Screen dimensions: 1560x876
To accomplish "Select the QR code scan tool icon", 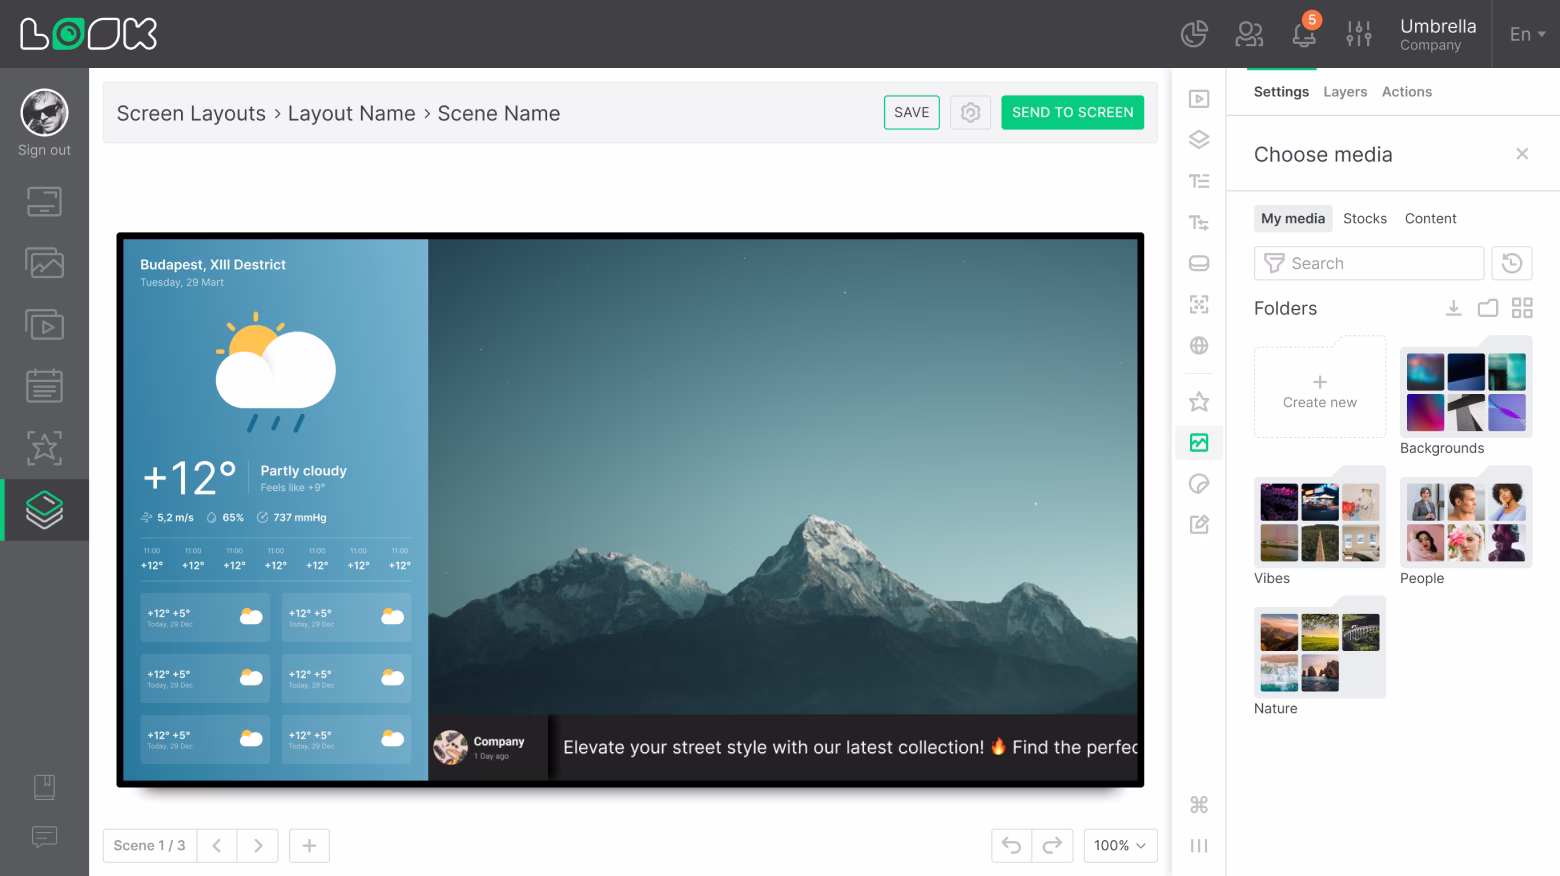I will point(1199,304).
